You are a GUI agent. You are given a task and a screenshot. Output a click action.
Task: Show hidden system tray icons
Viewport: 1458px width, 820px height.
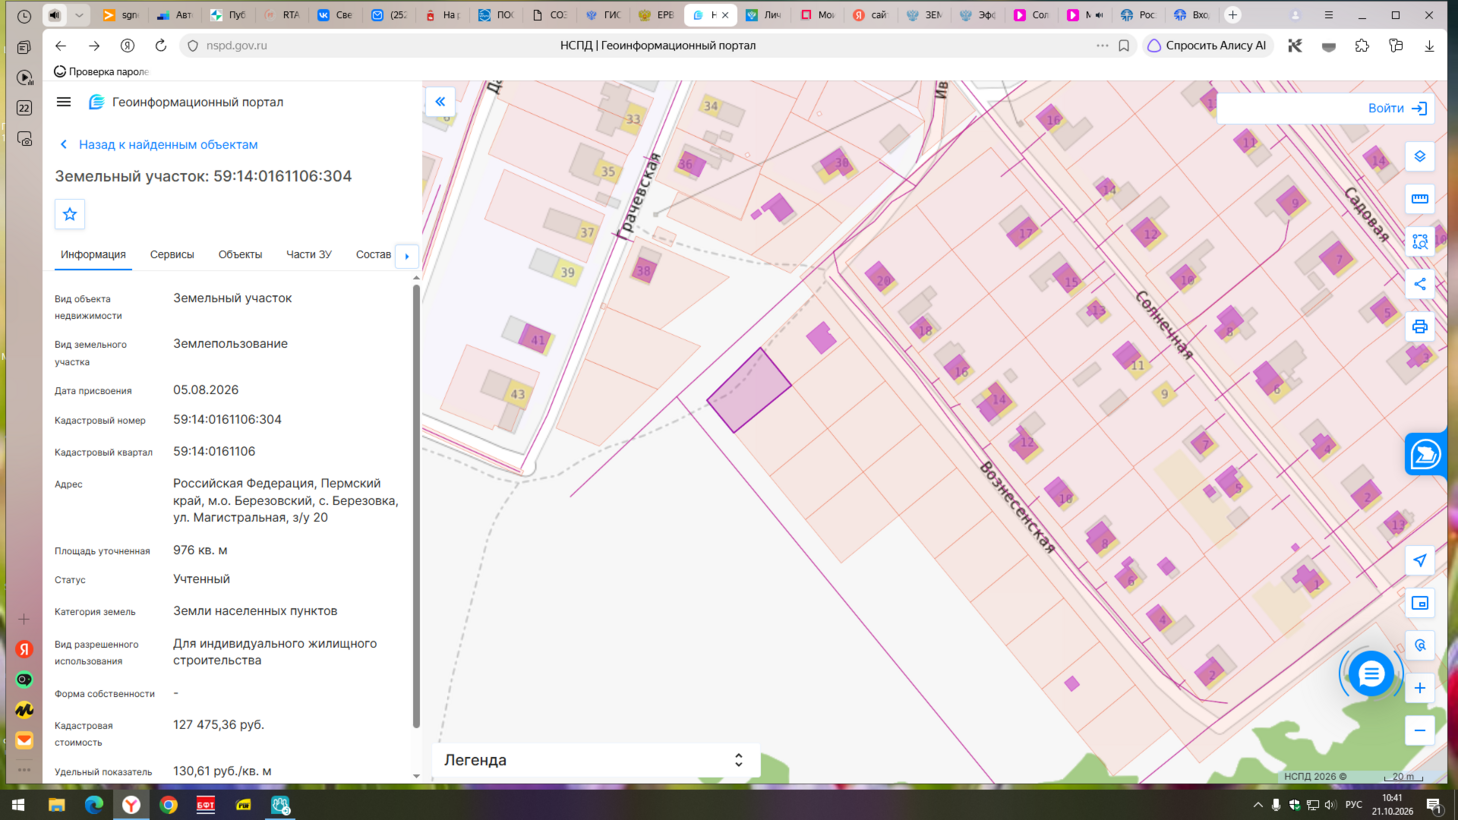[x=1257, y=805]
